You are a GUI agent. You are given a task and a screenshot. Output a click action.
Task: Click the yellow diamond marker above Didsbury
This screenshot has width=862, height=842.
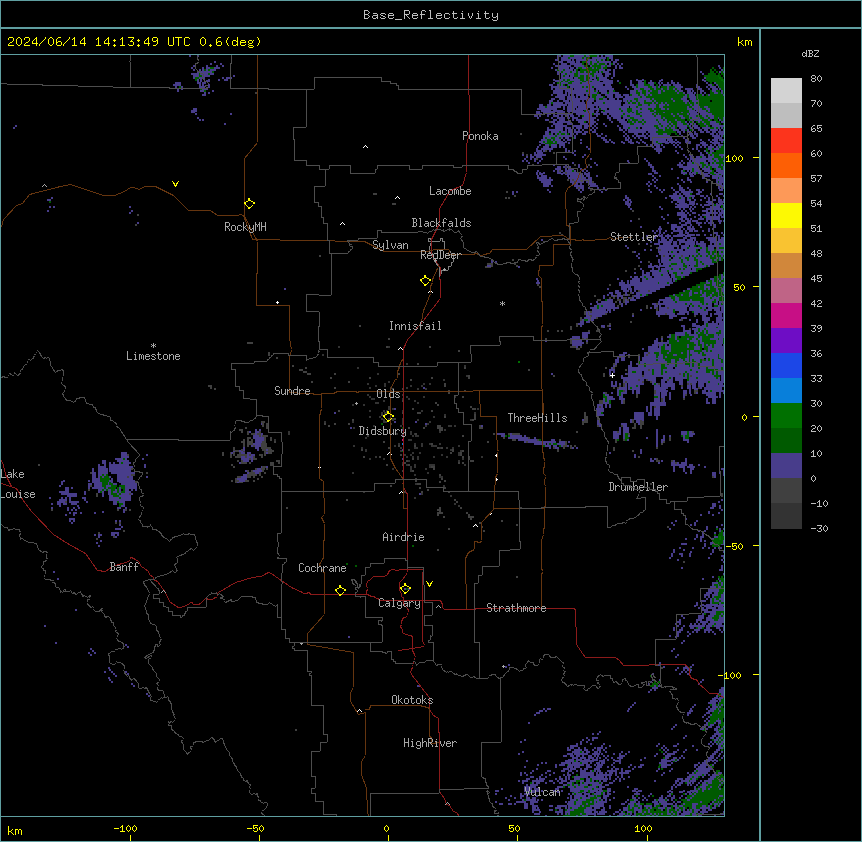(x=388, y=417)
